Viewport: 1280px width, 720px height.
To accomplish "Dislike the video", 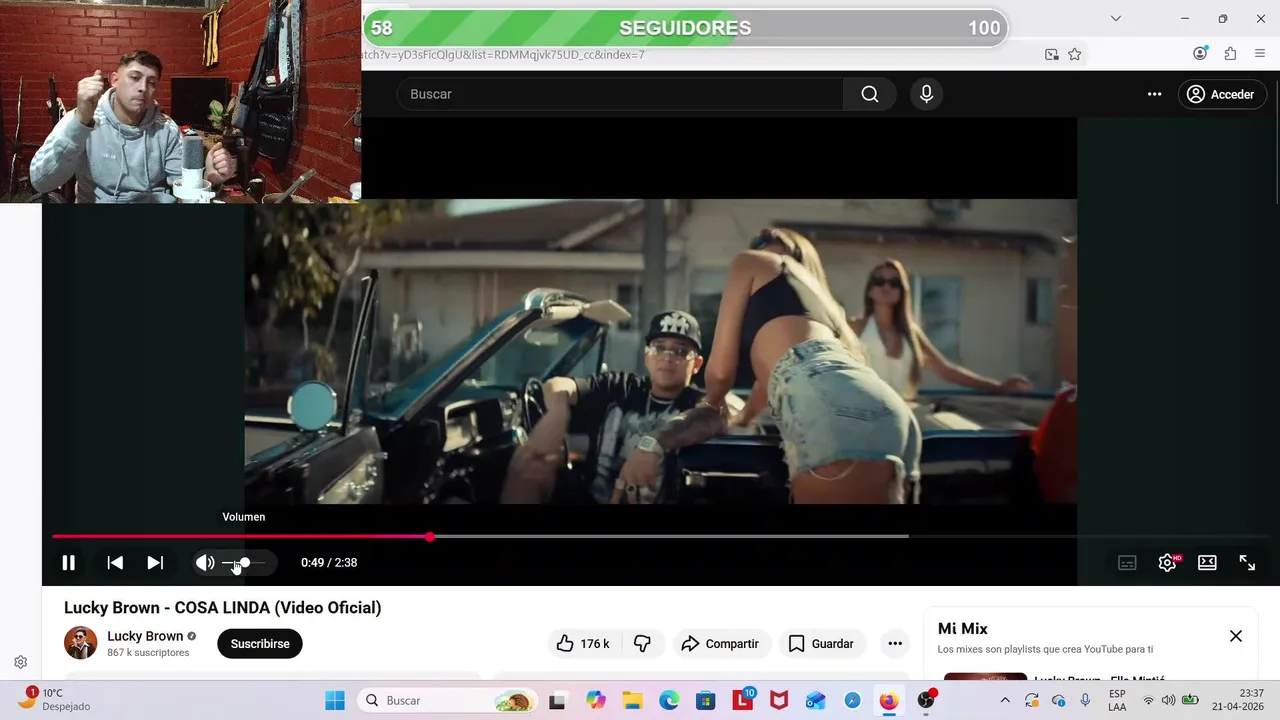I will 643,644.
